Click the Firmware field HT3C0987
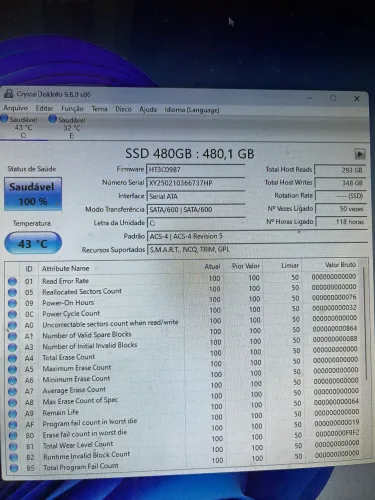 pos(195,169)
